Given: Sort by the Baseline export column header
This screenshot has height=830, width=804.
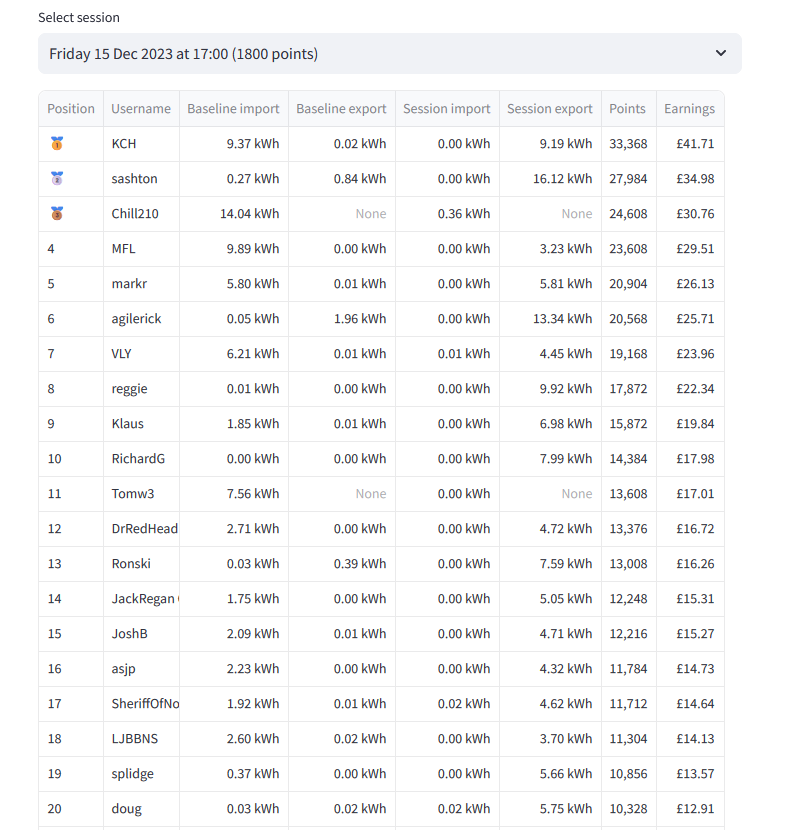Looking at the screenshot, I should pyautogui.click(x=341, y=109).
